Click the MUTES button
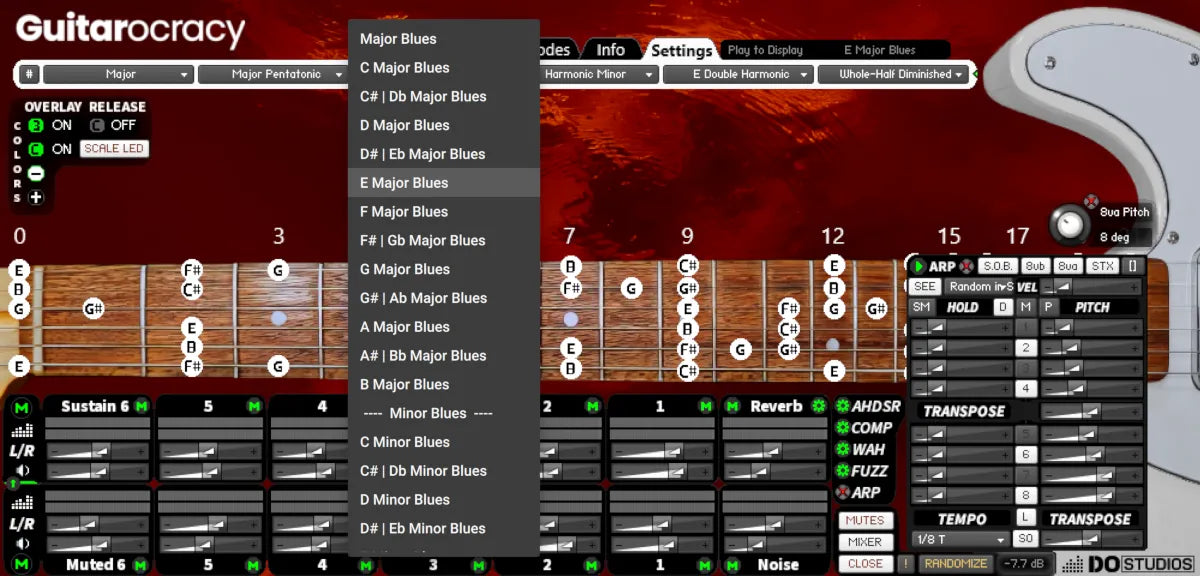1200x576 pixels. point(865,520)
